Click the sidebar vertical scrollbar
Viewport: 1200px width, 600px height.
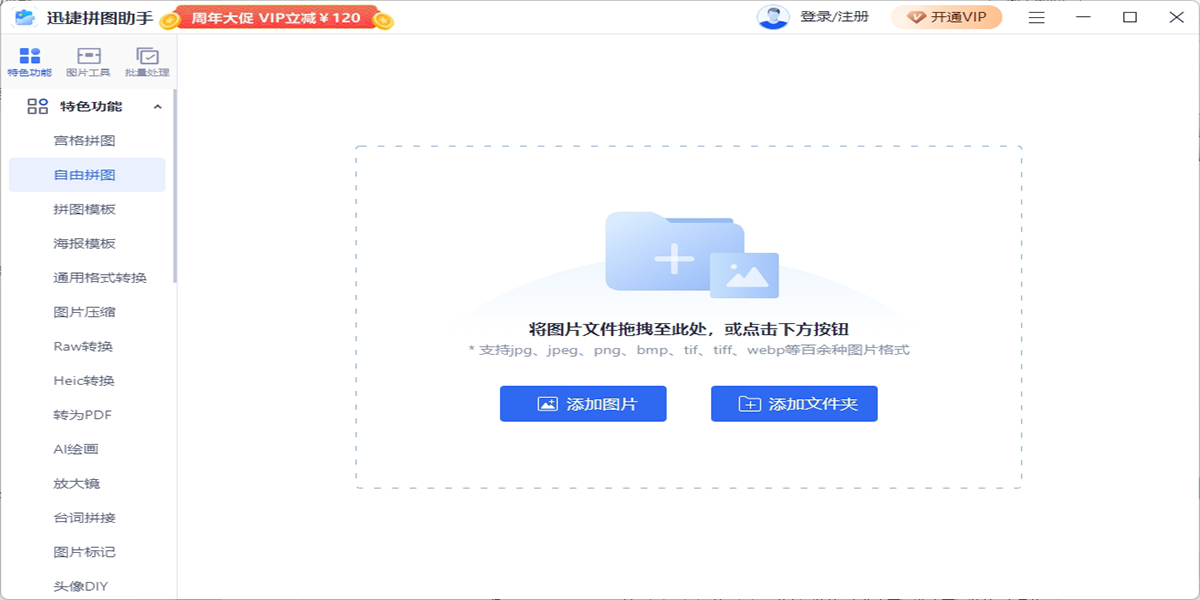point(175,185)
